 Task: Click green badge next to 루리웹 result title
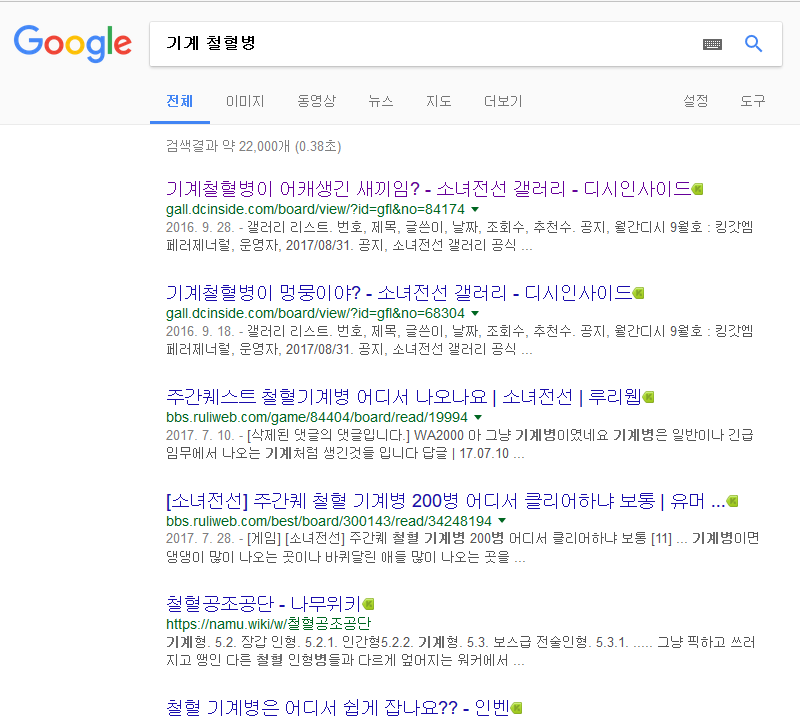[x=648, y=397]
